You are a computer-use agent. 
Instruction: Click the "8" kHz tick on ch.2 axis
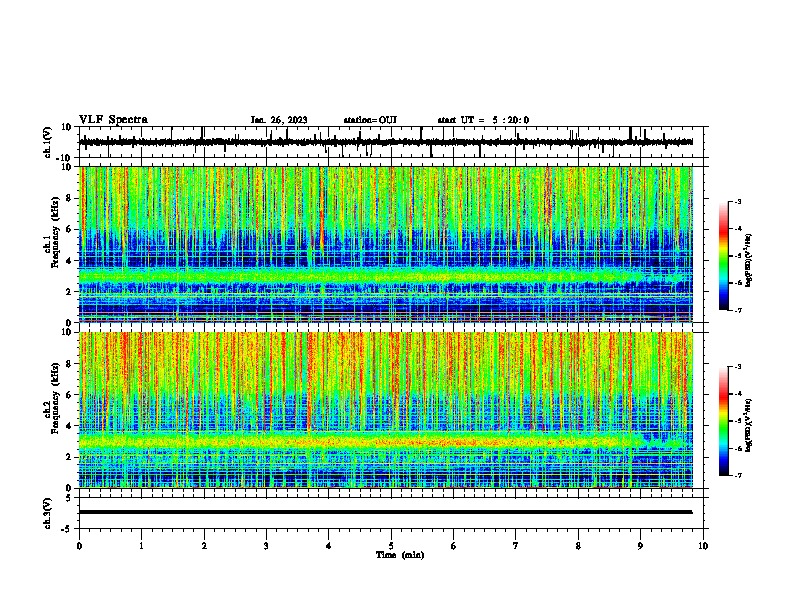[70, 364]
